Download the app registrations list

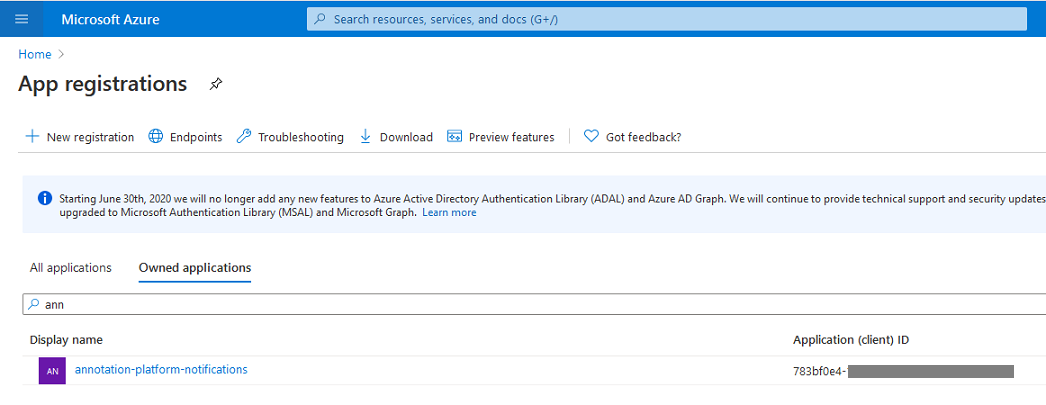[x=406, y=137]
